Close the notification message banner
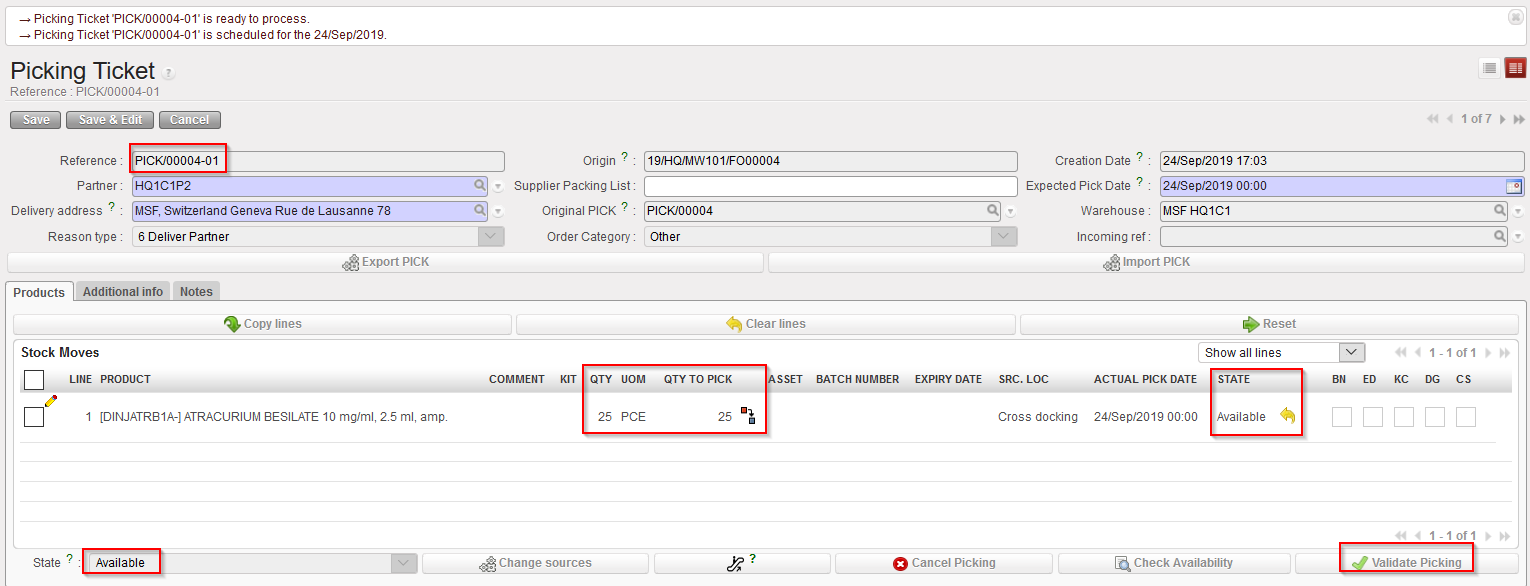This screenshot has width=1530, height=586. coord(1515,17)
